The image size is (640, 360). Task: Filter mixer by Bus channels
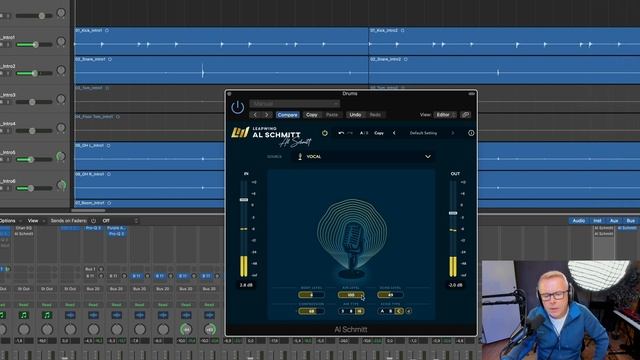tap(631, 220)
